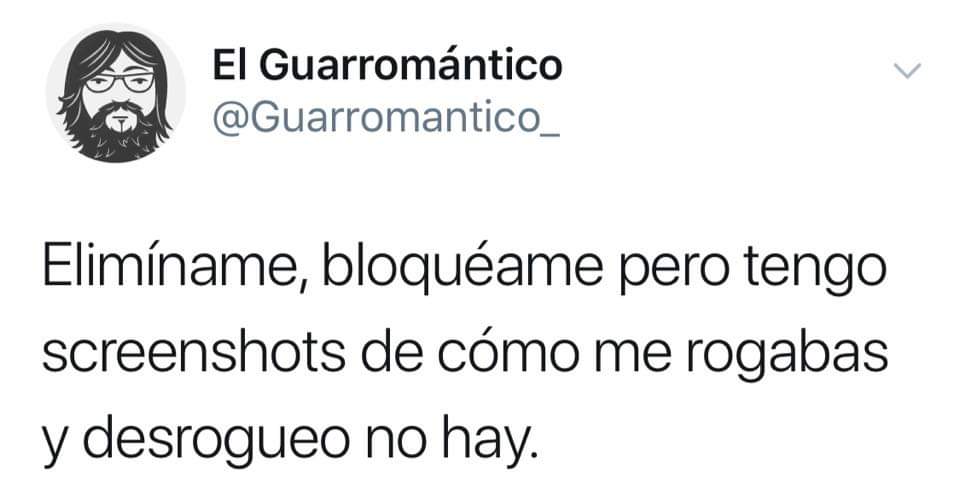The image size is (960, 490).
Task: Click the "@" symbol in the username
Action: pos(229,120)
